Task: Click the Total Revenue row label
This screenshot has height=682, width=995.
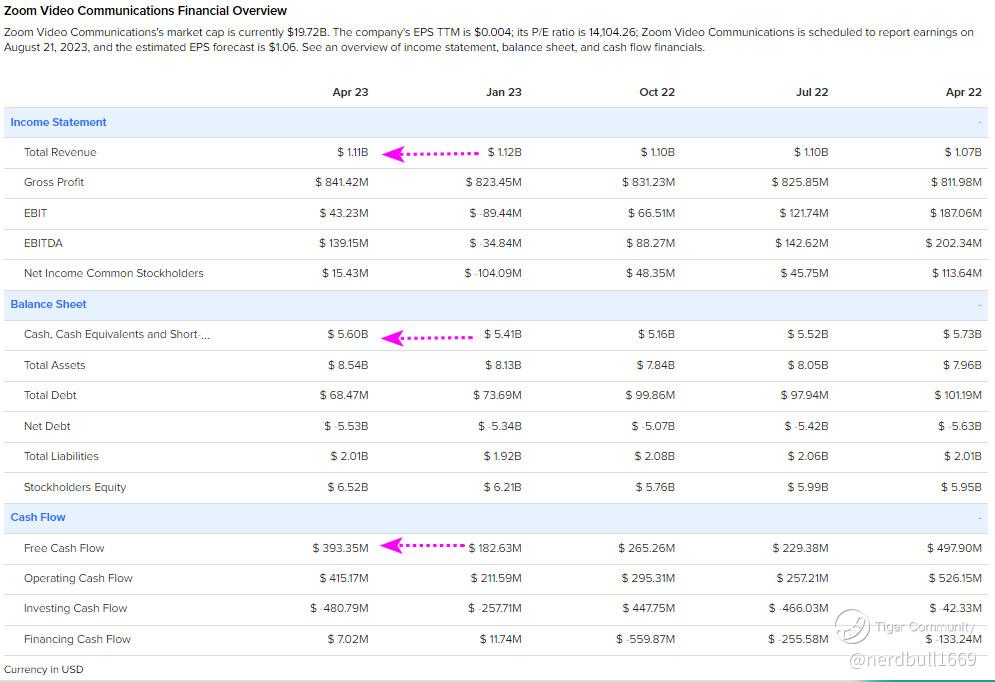Action: click(60, 152)
